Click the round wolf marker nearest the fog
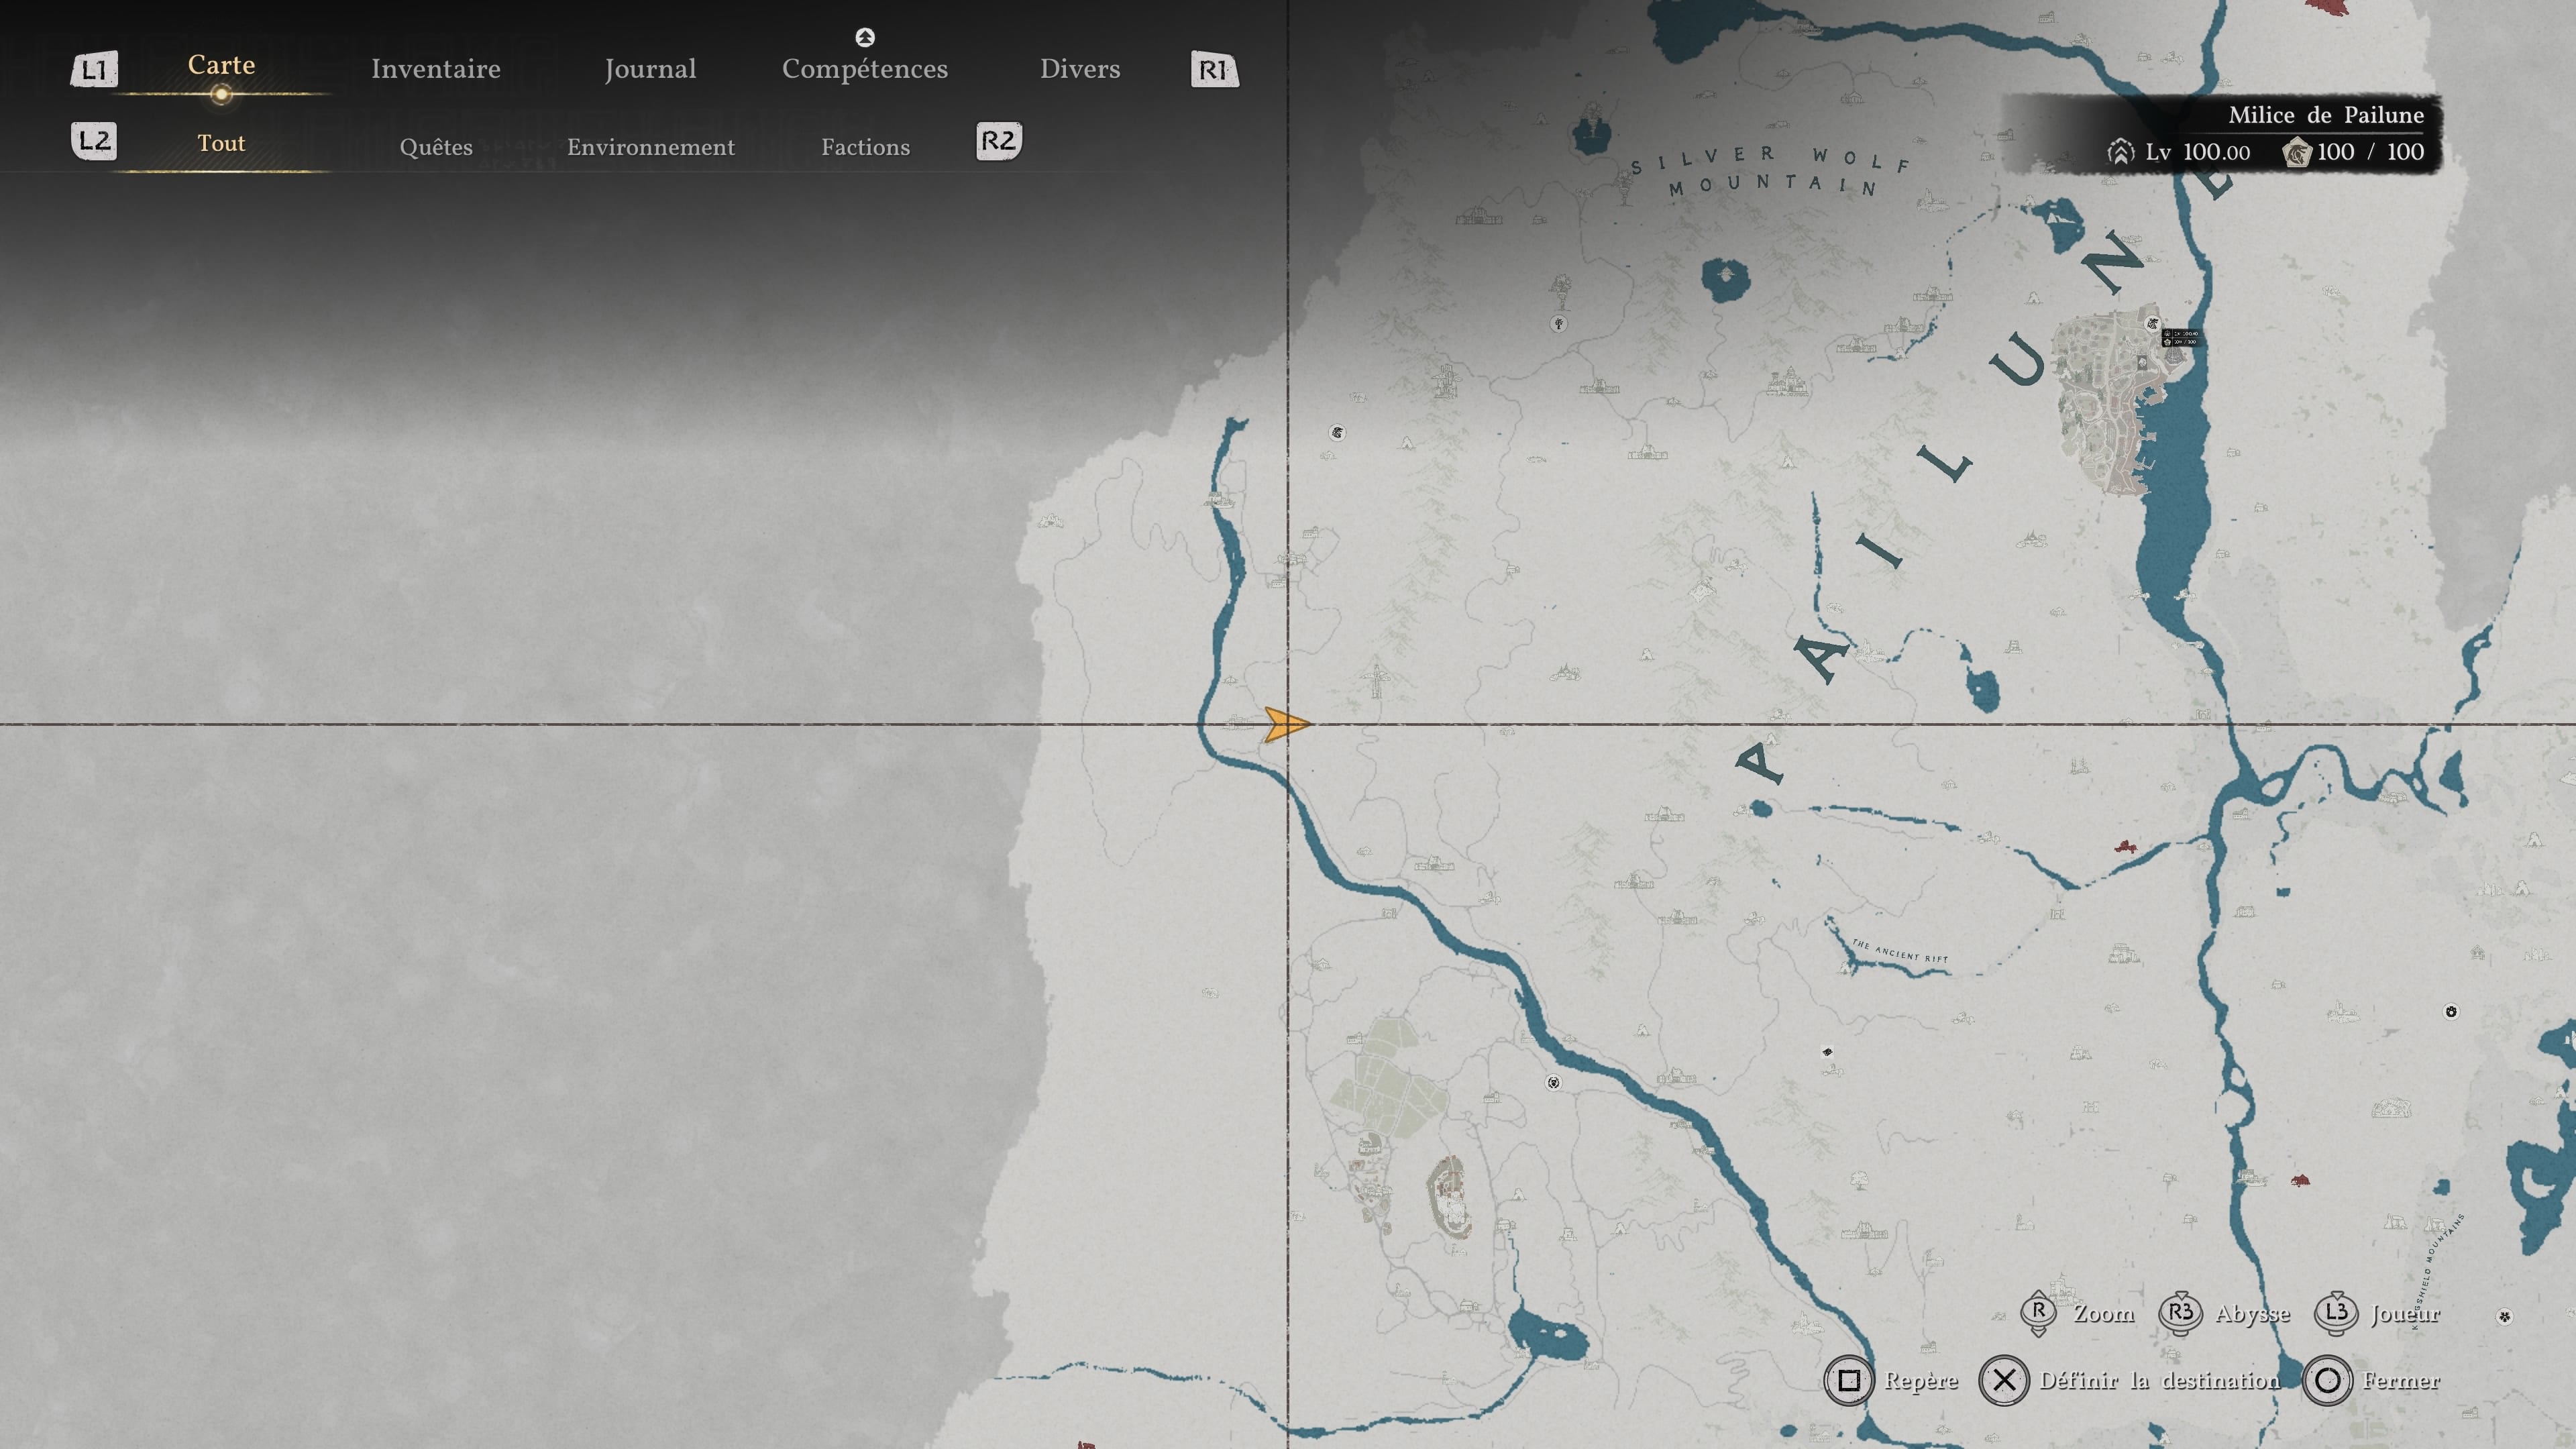Image resolution: width=2576 pixels, height=1449 pixels. click(x=1337, y=433)
